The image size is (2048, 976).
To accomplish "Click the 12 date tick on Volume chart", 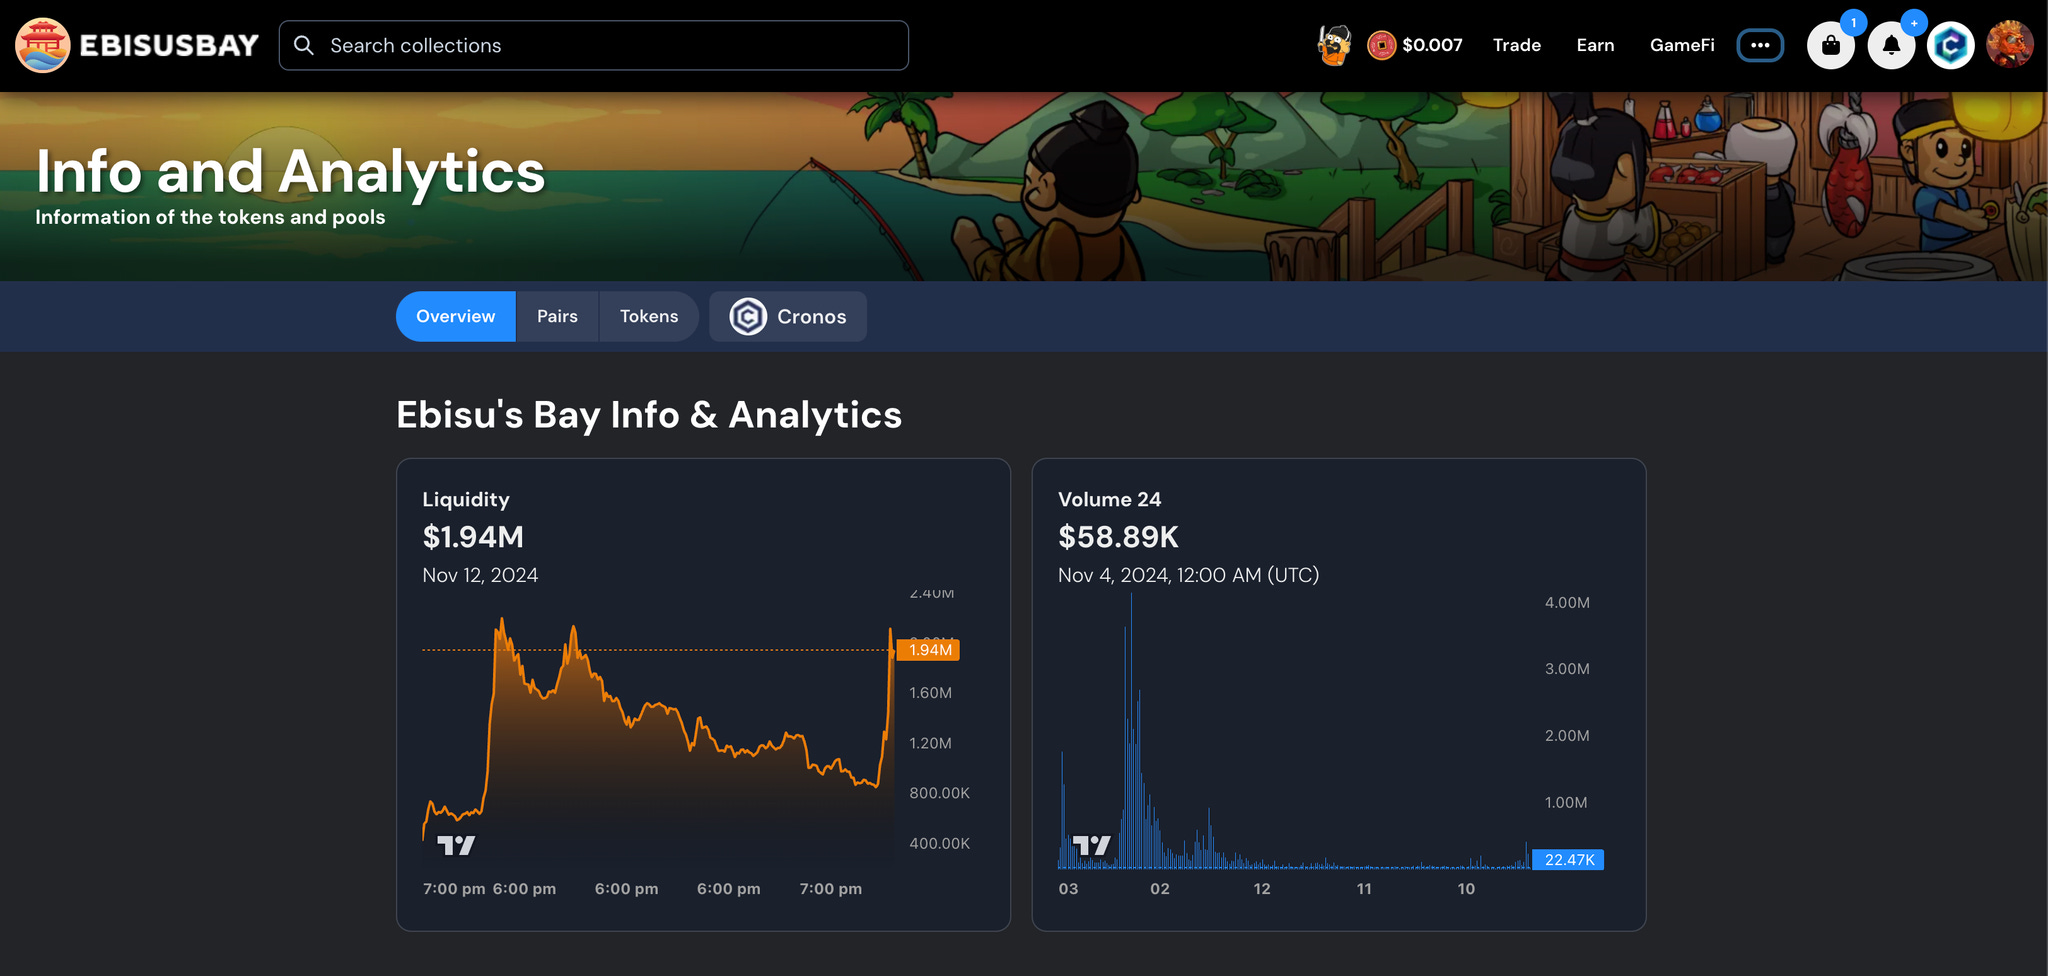I will point(1262,889).
